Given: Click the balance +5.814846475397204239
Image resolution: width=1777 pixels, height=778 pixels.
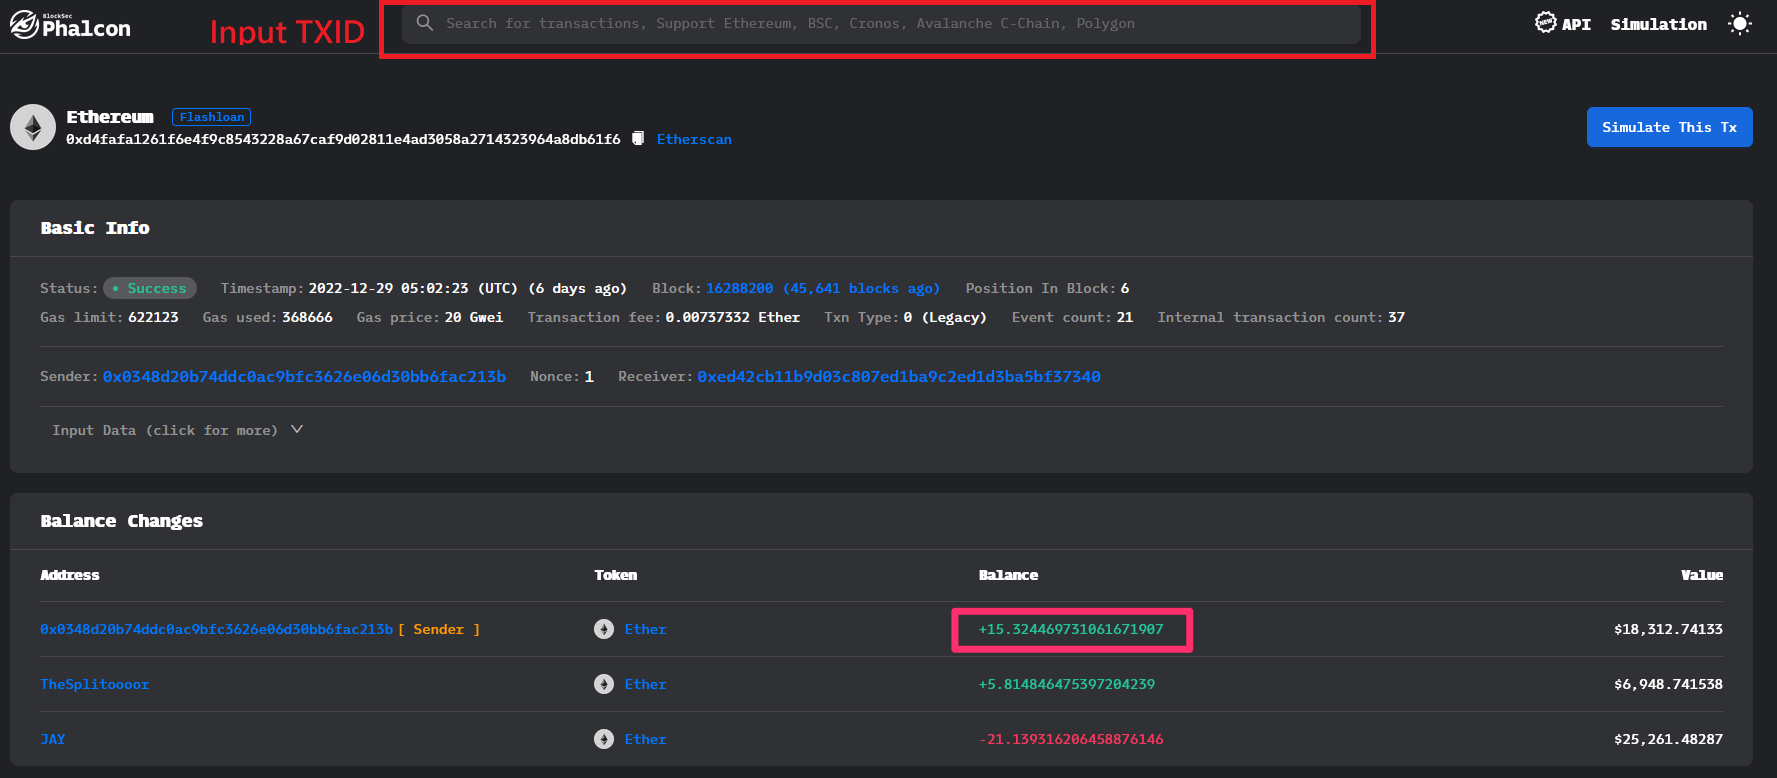Looking at the screenshot, I should (1067, 684).
